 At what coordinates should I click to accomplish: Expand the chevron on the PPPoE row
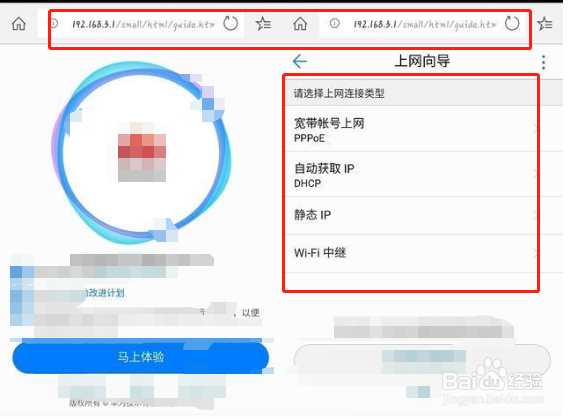535,129
